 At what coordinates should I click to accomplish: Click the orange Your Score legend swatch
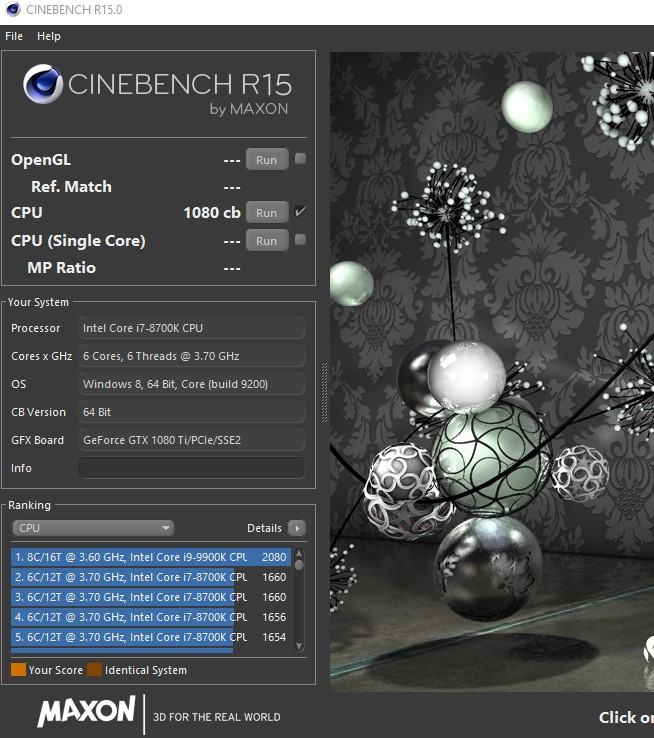pos(18,669)
